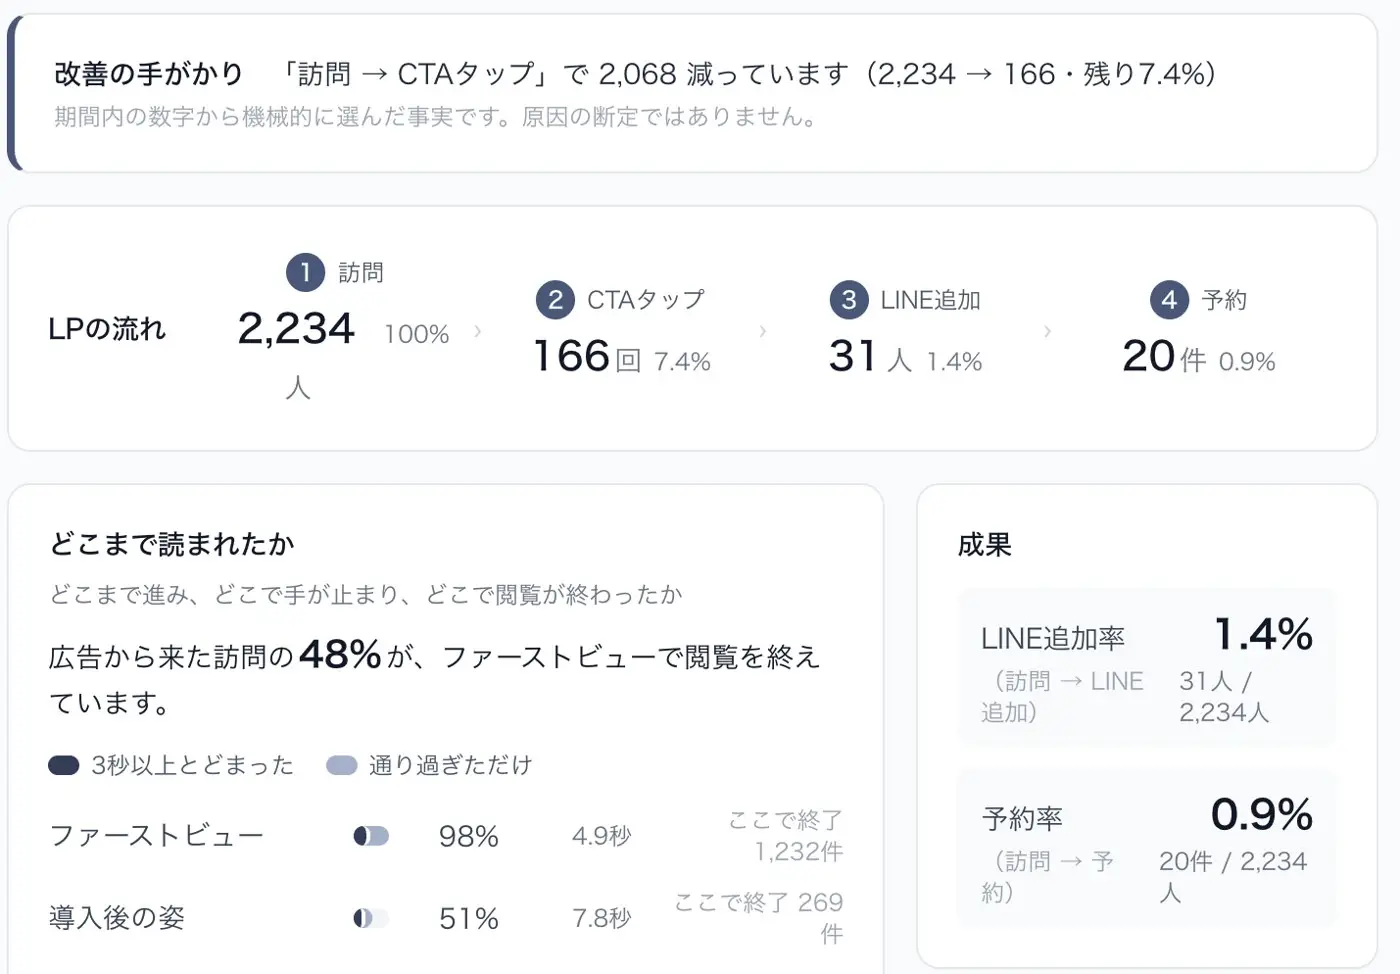Click the どこまで読まれたか heading
Screen dimensions: 1400x974
172,544
